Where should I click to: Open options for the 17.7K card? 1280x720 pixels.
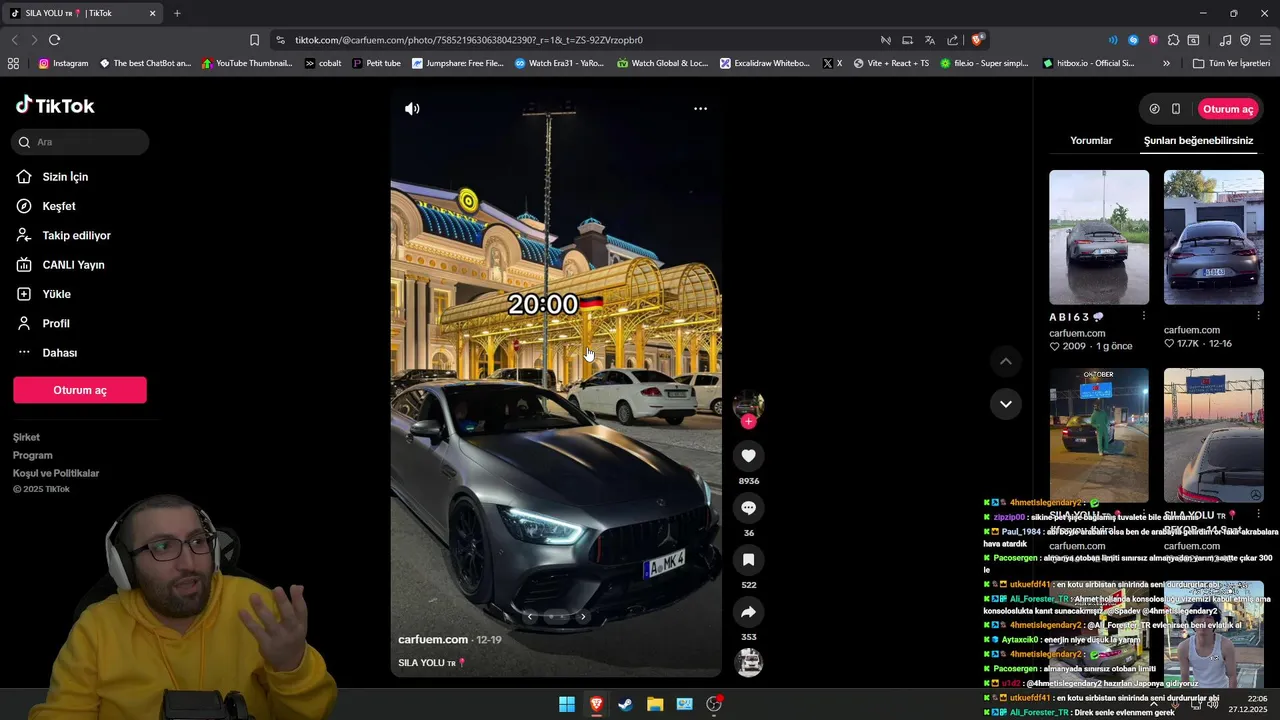click(1258, 317)
